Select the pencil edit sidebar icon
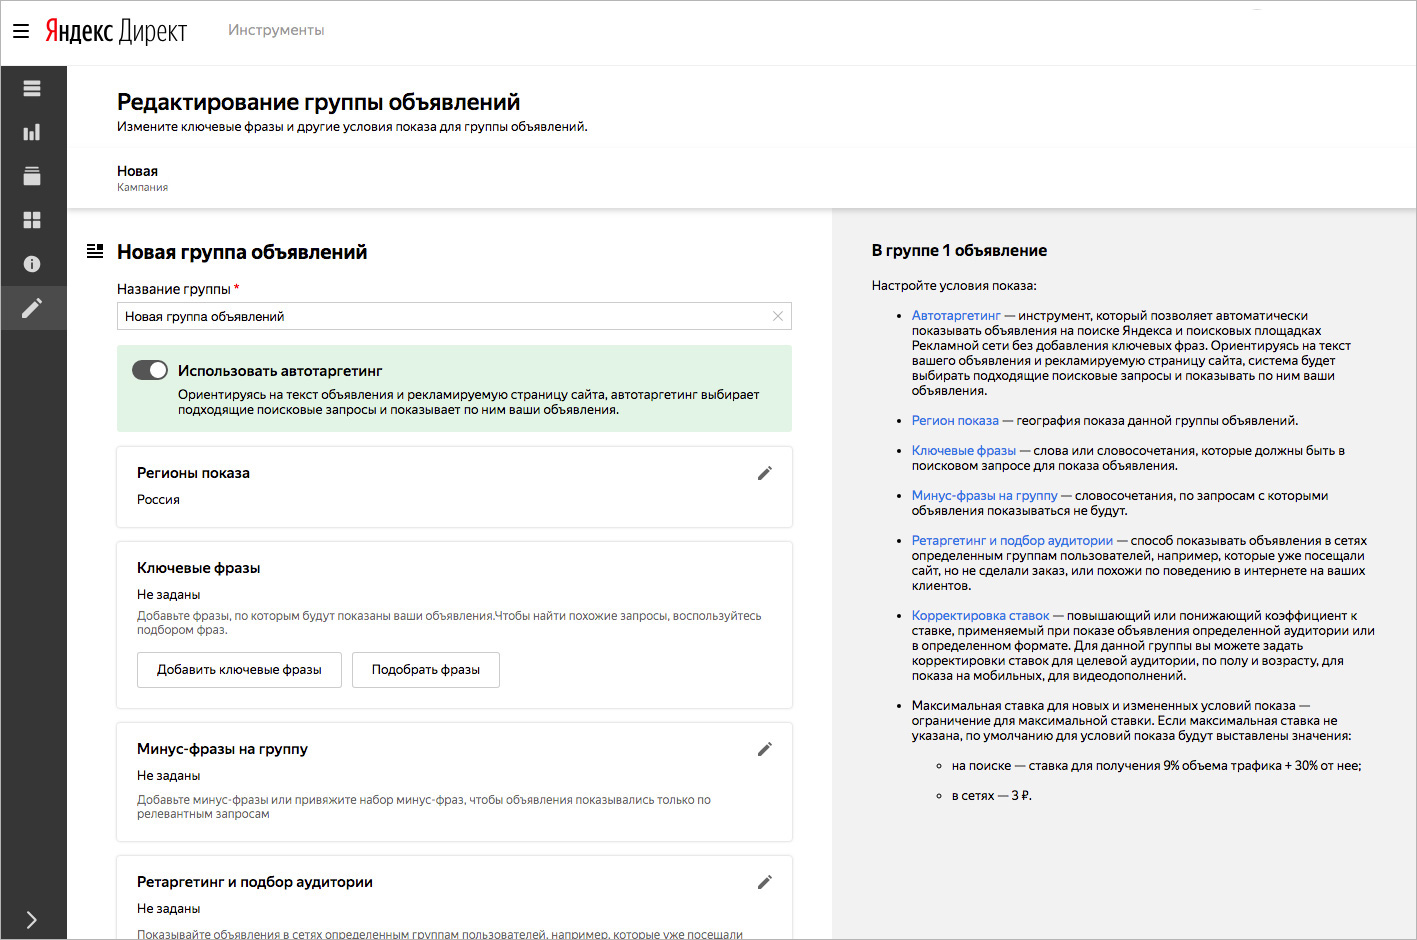The width and height of the screenshot is (1417, 940). (x=32, y=308)
